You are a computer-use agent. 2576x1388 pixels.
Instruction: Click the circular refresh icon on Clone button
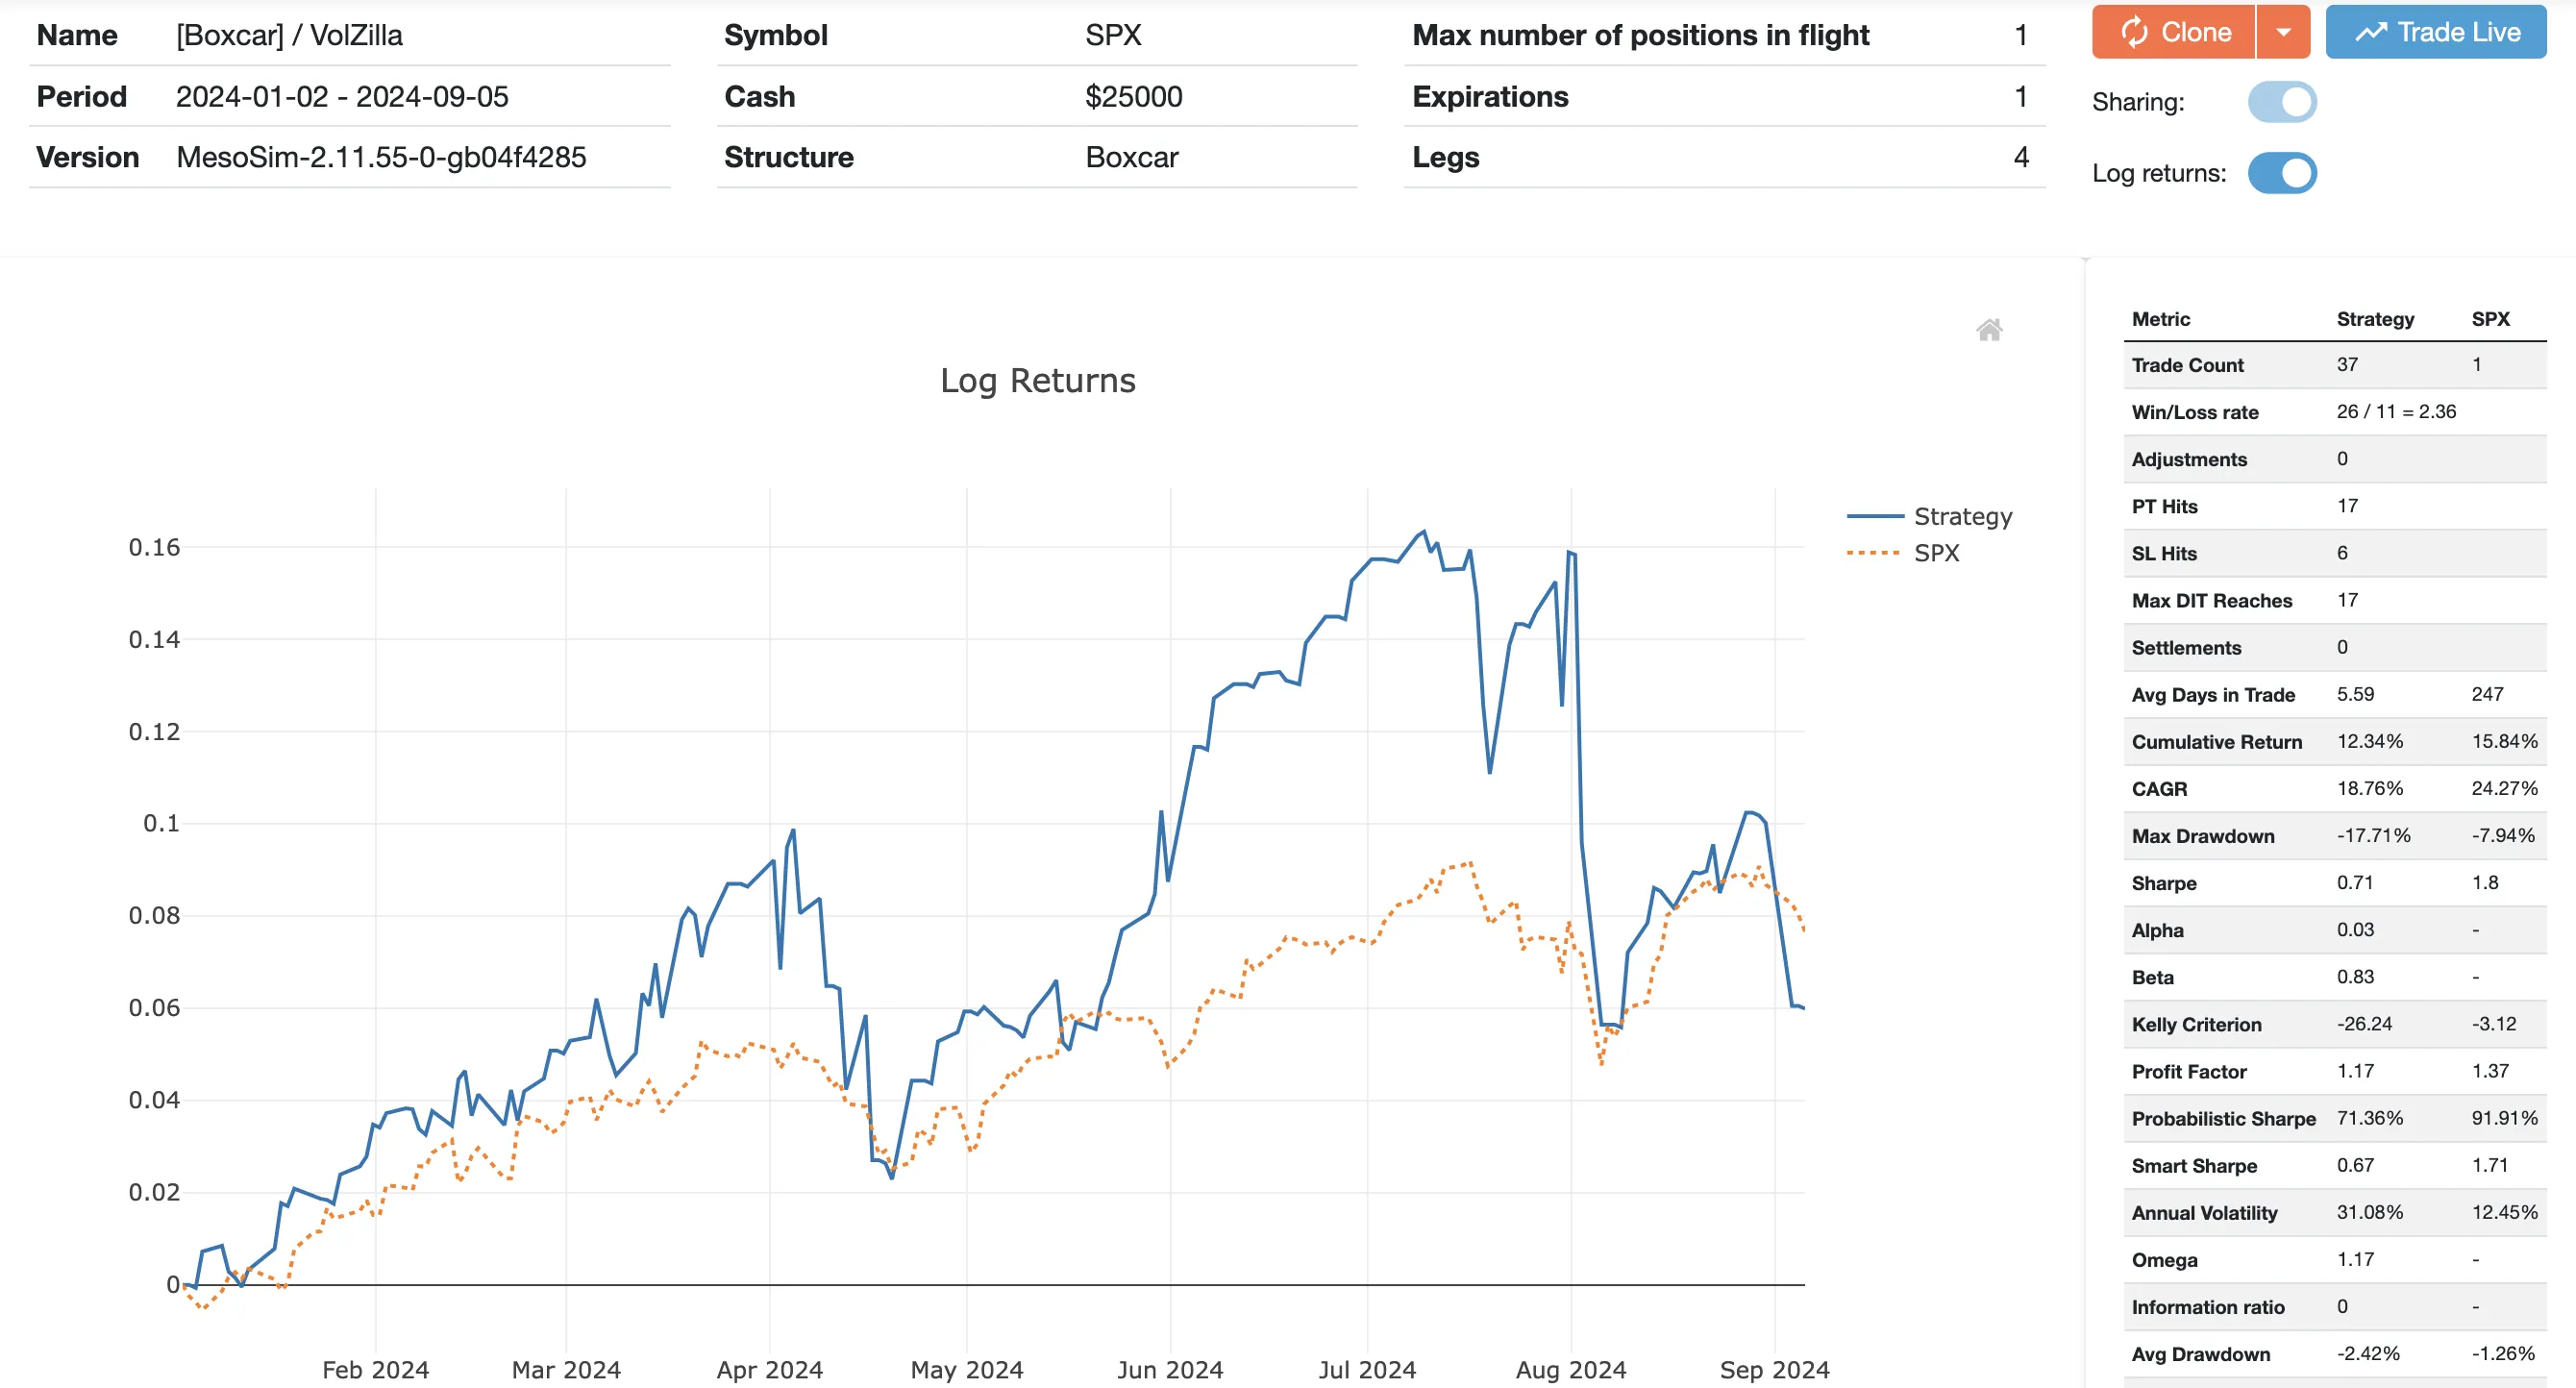[2136, 31]
